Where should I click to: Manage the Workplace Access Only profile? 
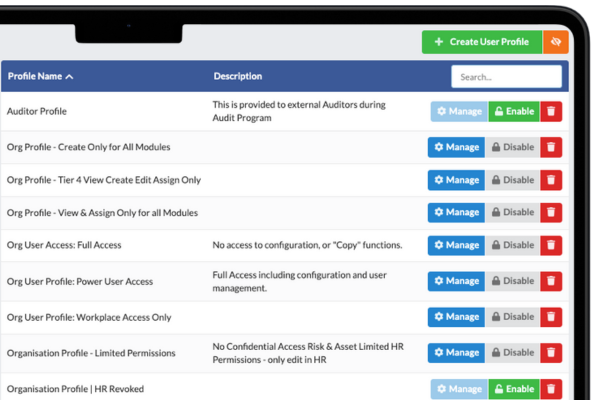pos(457,317)
